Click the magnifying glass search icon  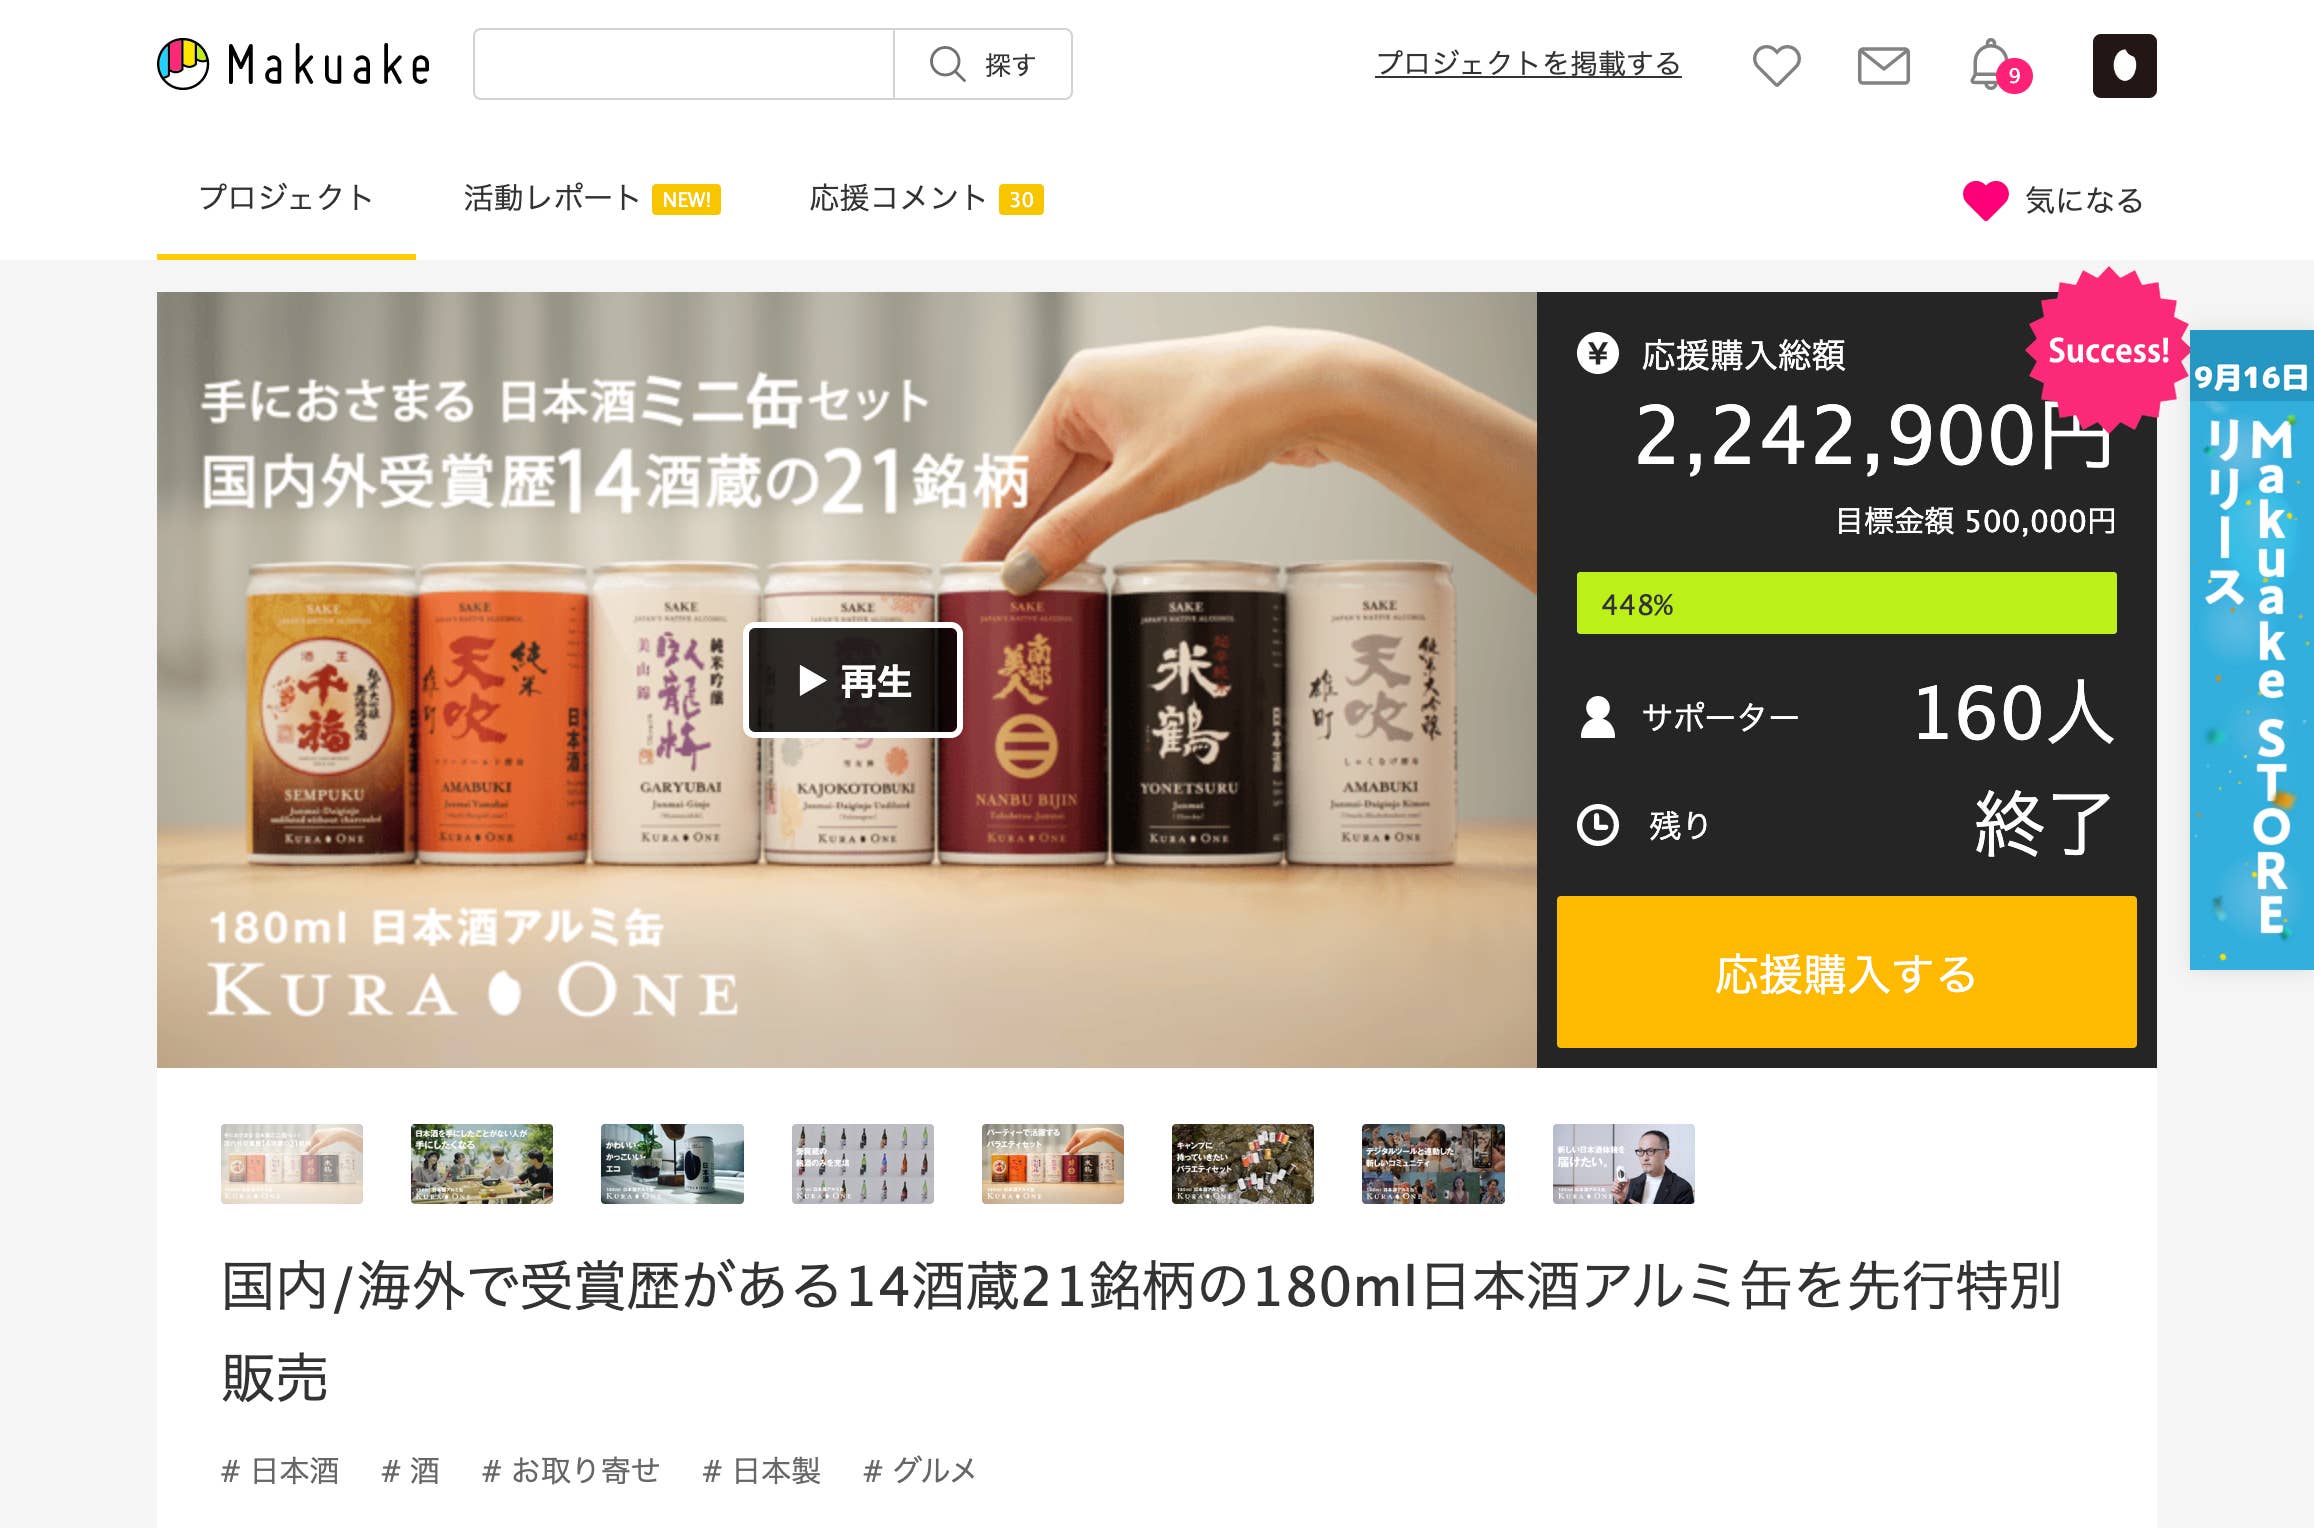[x=946, y=64]
